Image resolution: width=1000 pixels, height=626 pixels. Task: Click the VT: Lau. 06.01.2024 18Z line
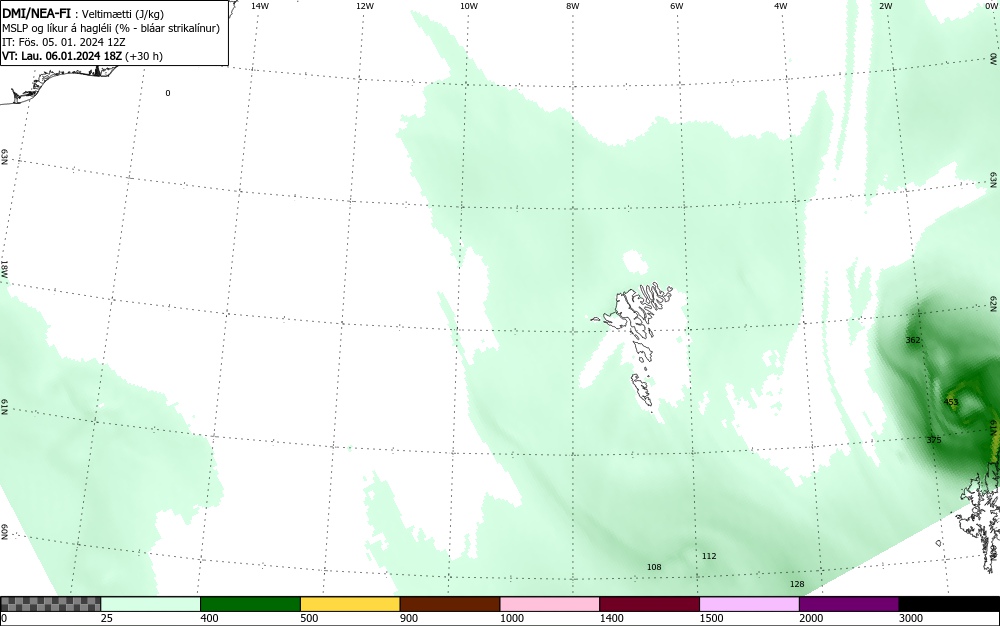coord(82,56)
